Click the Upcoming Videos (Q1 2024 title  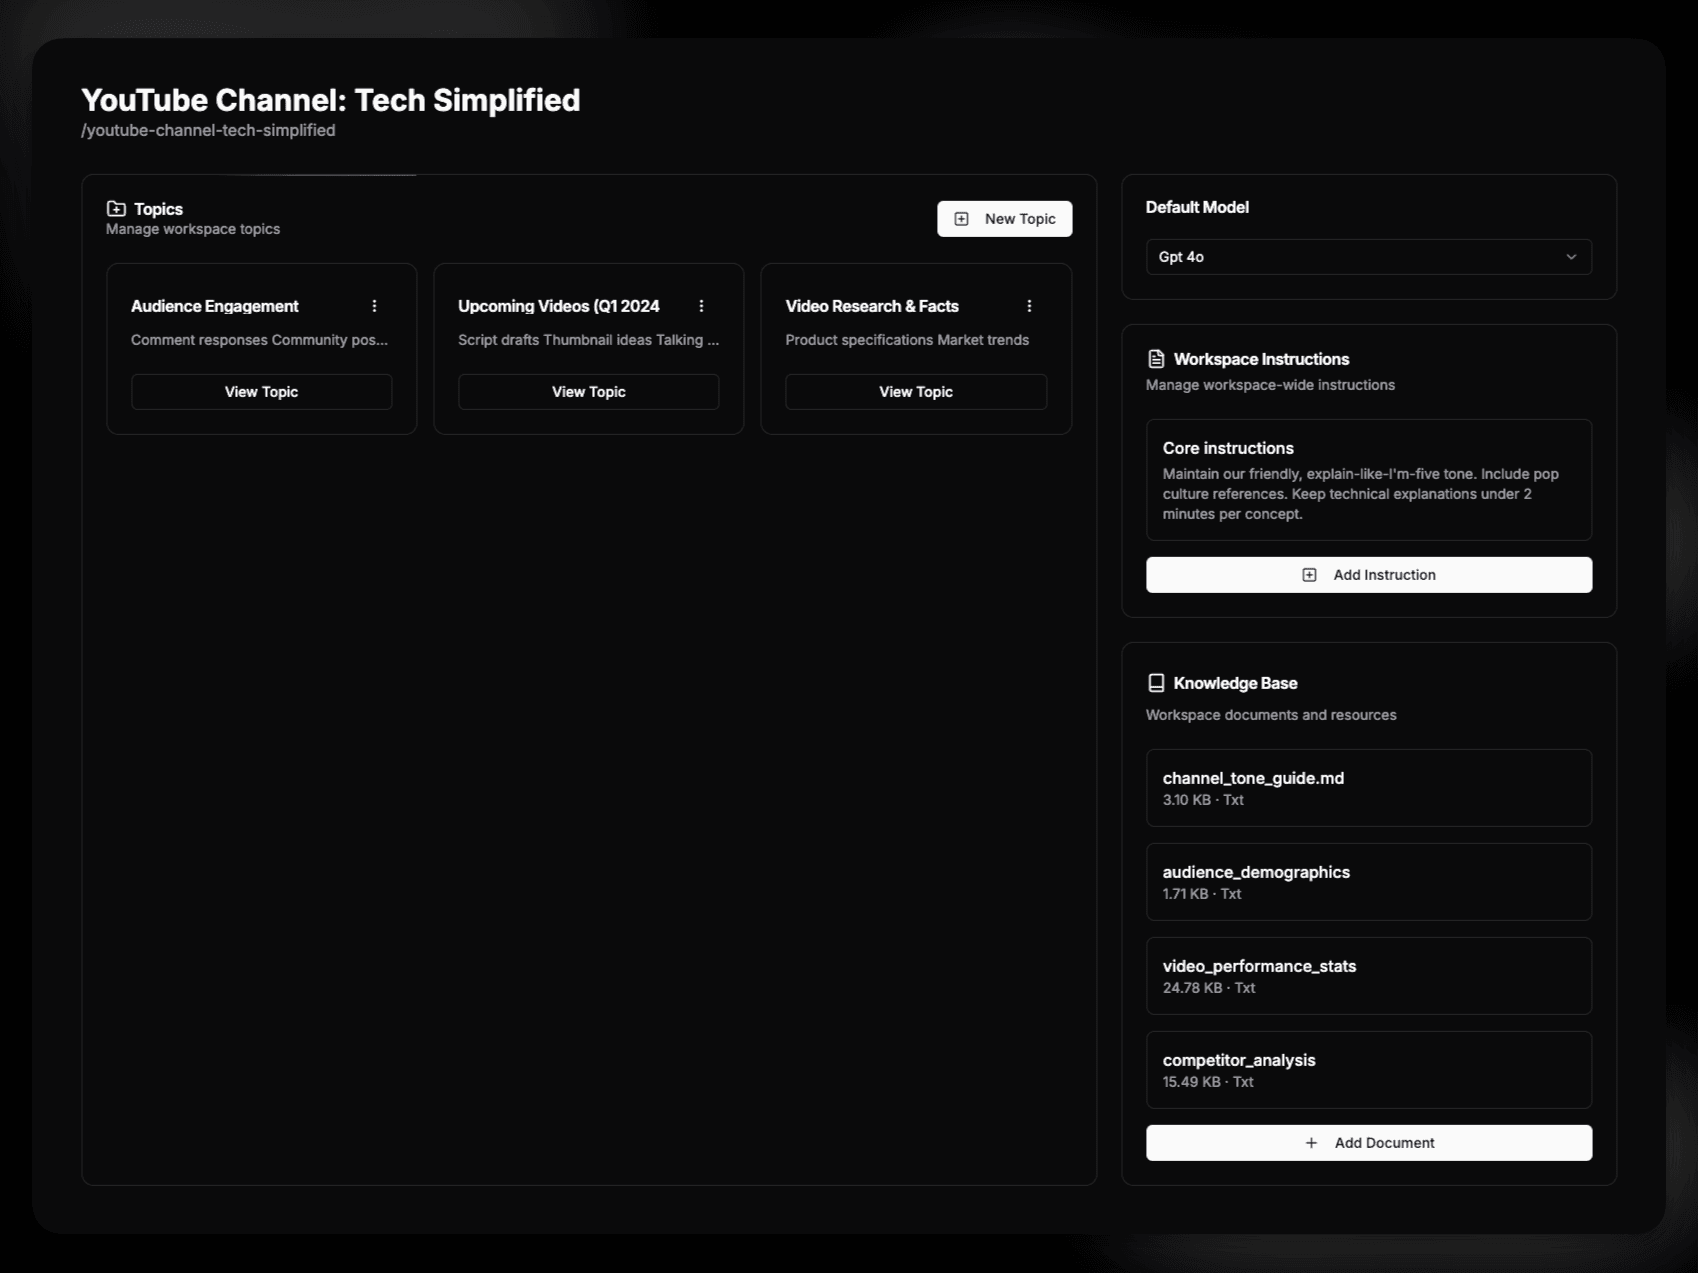click(559, 306)
